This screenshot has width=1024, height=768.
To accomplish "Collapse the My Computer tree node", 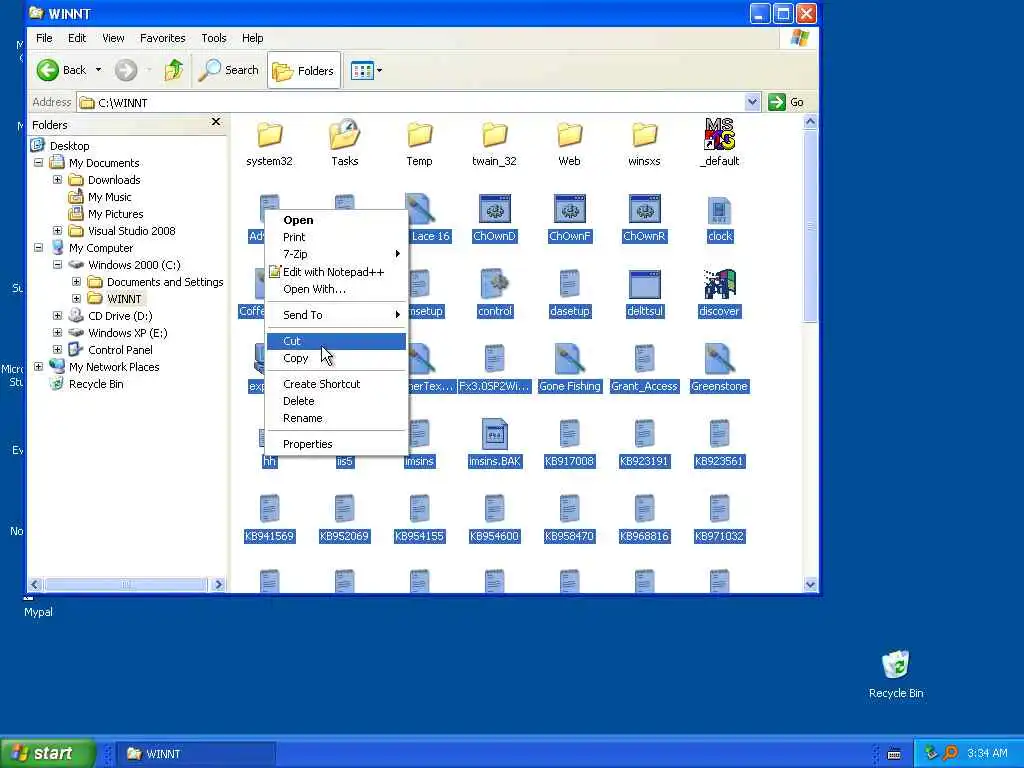I will click(39, 248).
